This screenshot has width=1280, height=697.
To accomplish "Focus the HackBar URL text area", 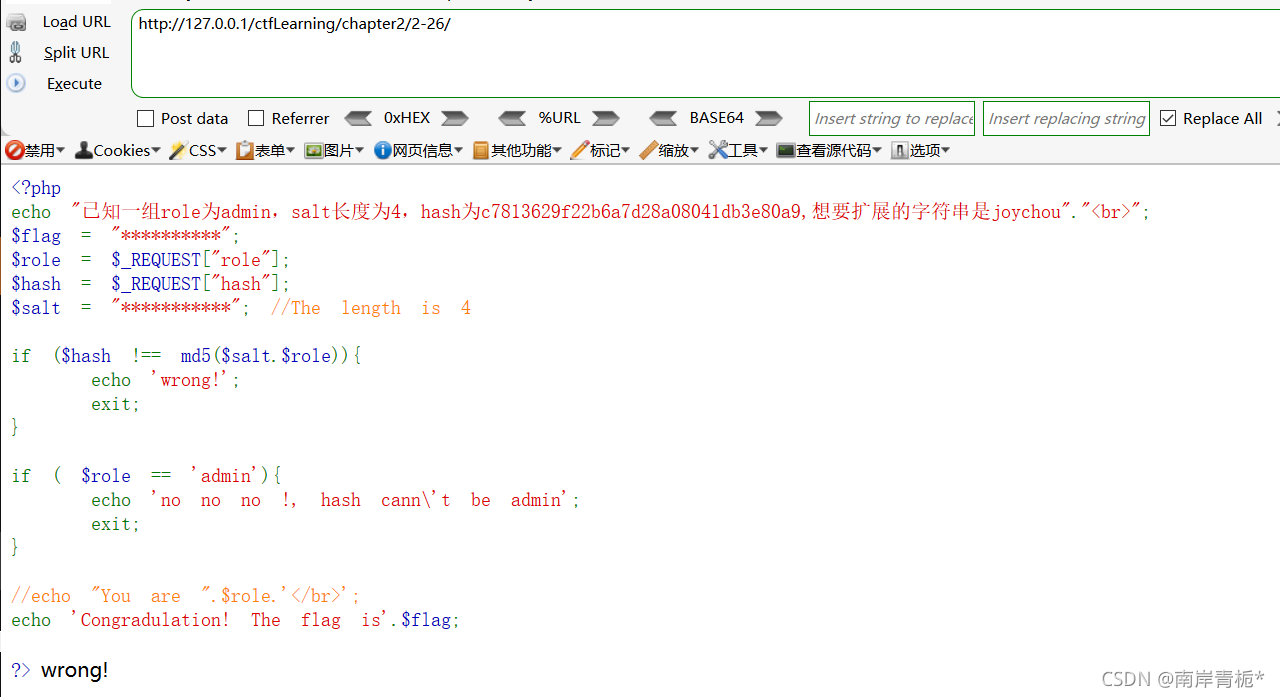I will 705,53.
